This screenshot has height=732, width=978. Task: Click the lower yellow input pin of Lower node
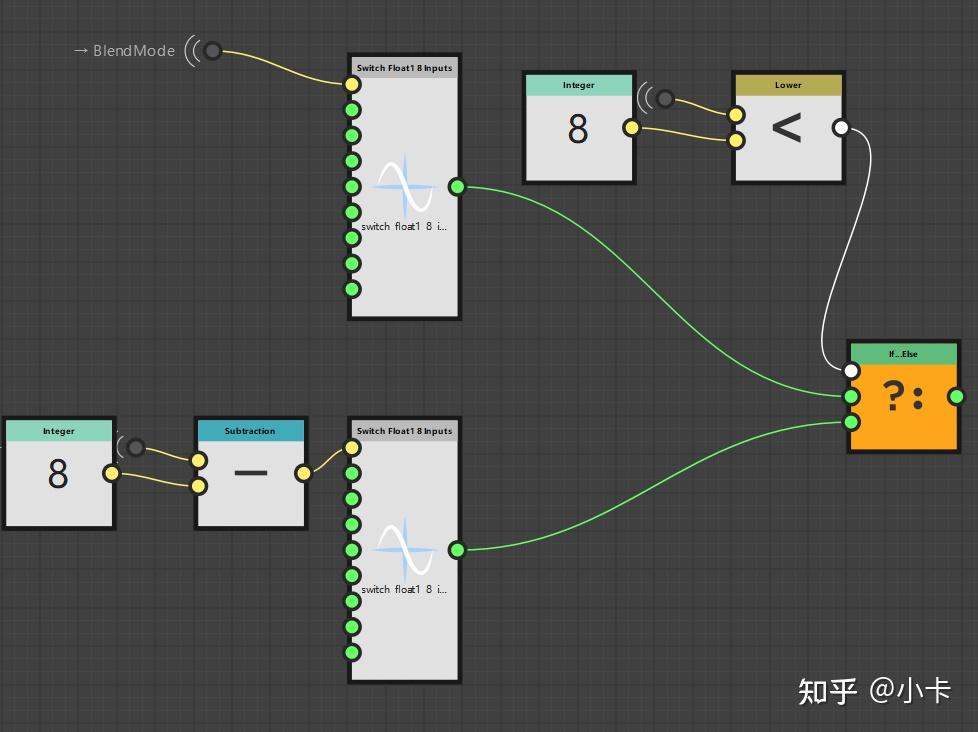pos(737,140)
